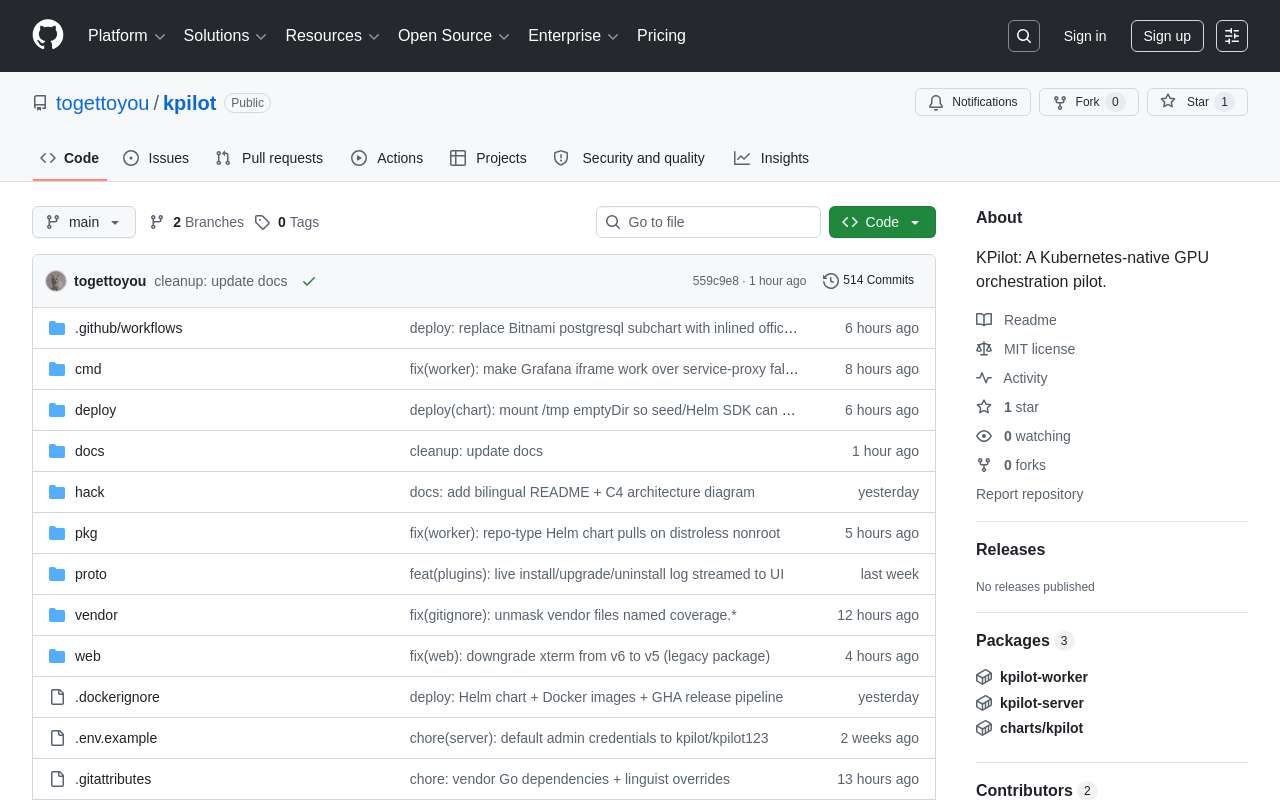Expand the Platform menu
Viewport: 1280px width, 800px height.
127,36
